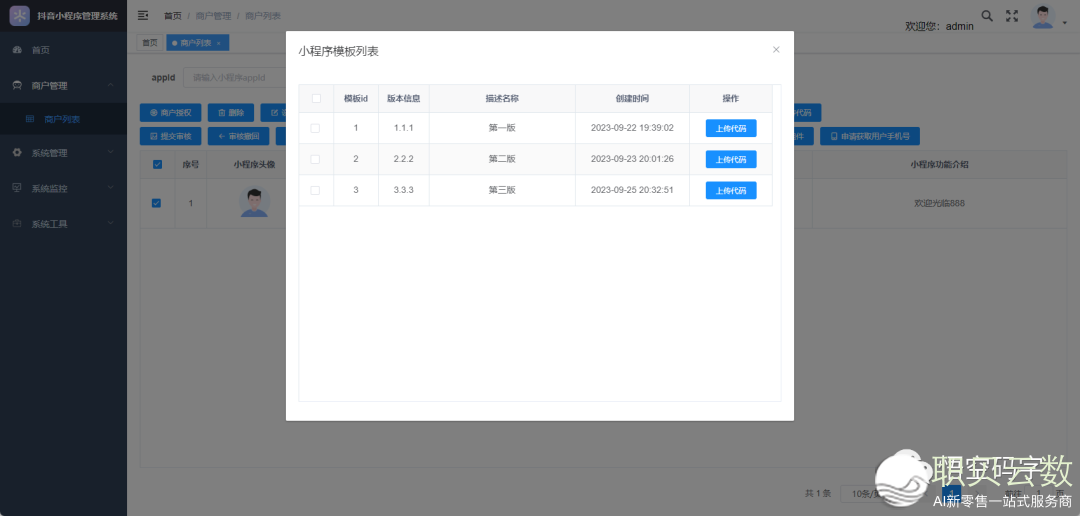Image resolution: width=1080 pixels, height=516 pixels.
Task: Click the 删除 button behind the dialog
Action: point(231,113)
